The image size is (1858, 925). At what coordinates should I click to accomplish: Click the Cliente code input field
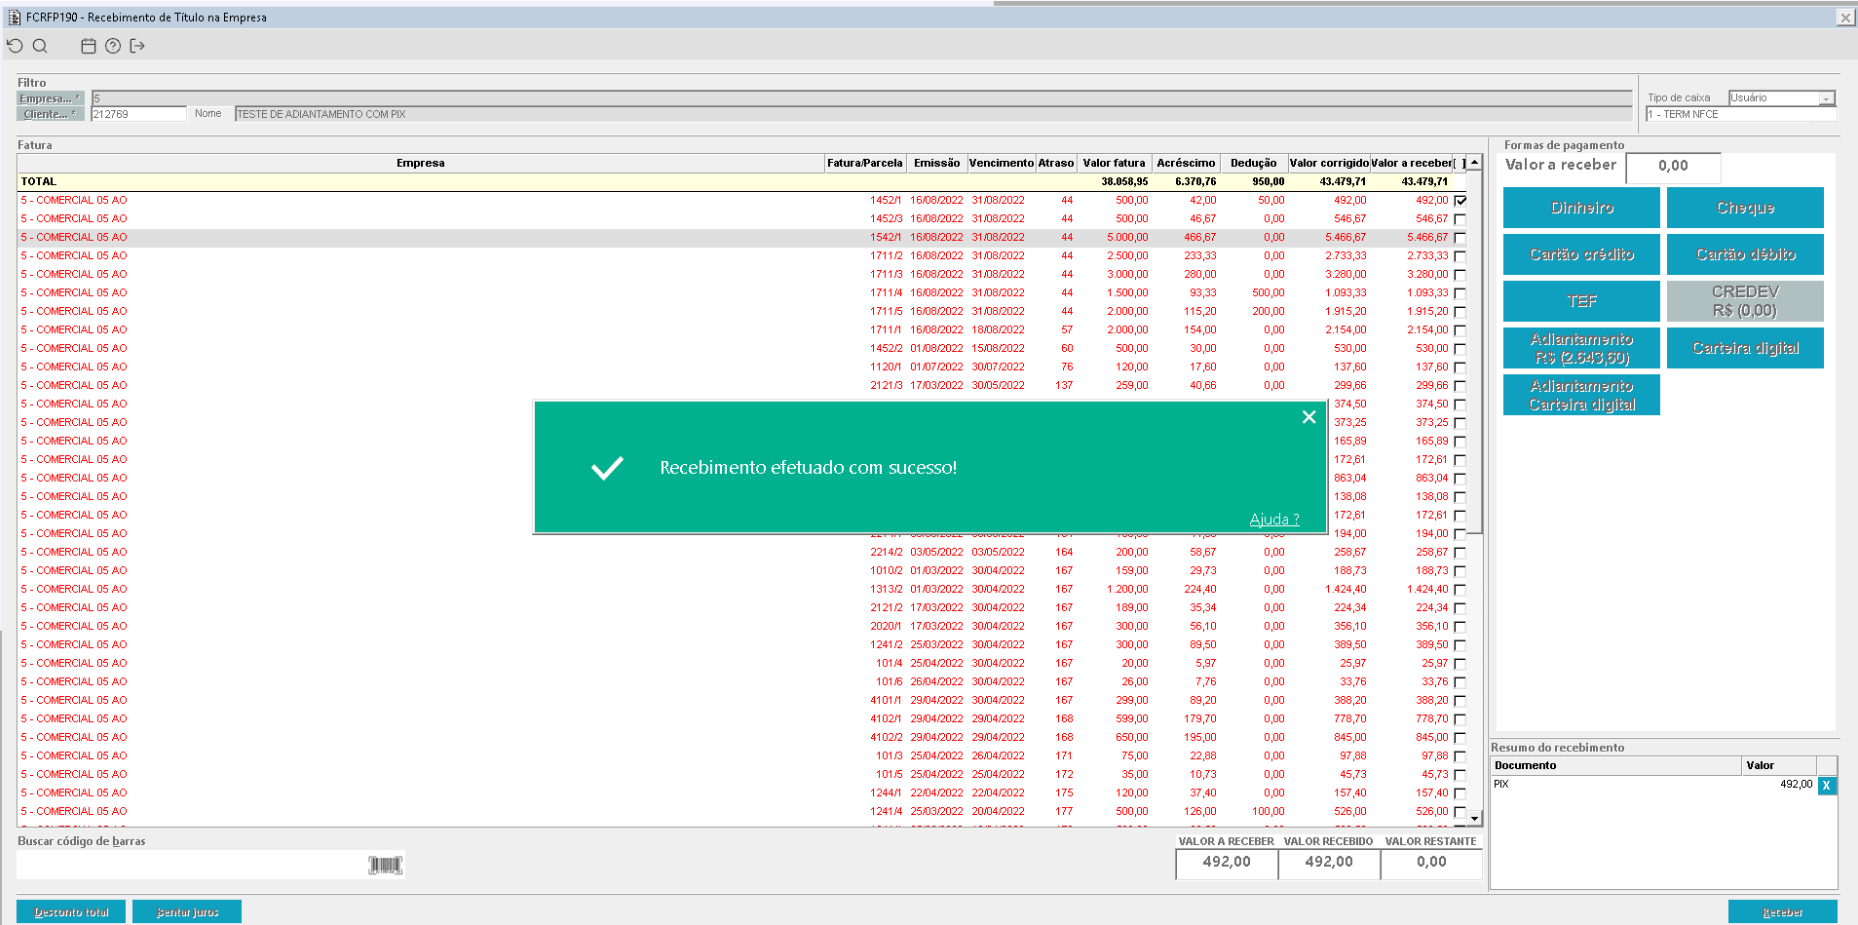138,114
